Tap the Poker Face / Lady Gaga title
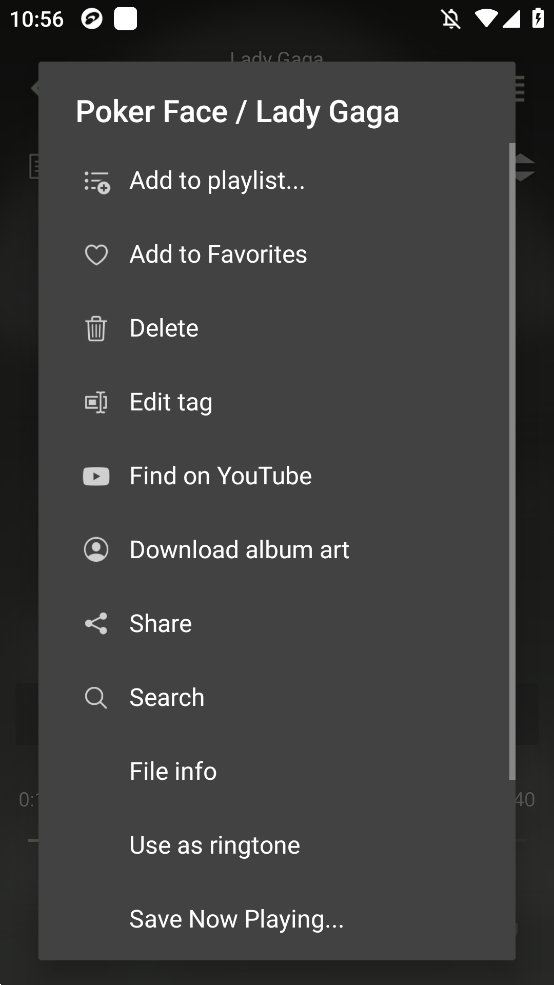This screenshot has height=985, width=554. pos(237,112)
